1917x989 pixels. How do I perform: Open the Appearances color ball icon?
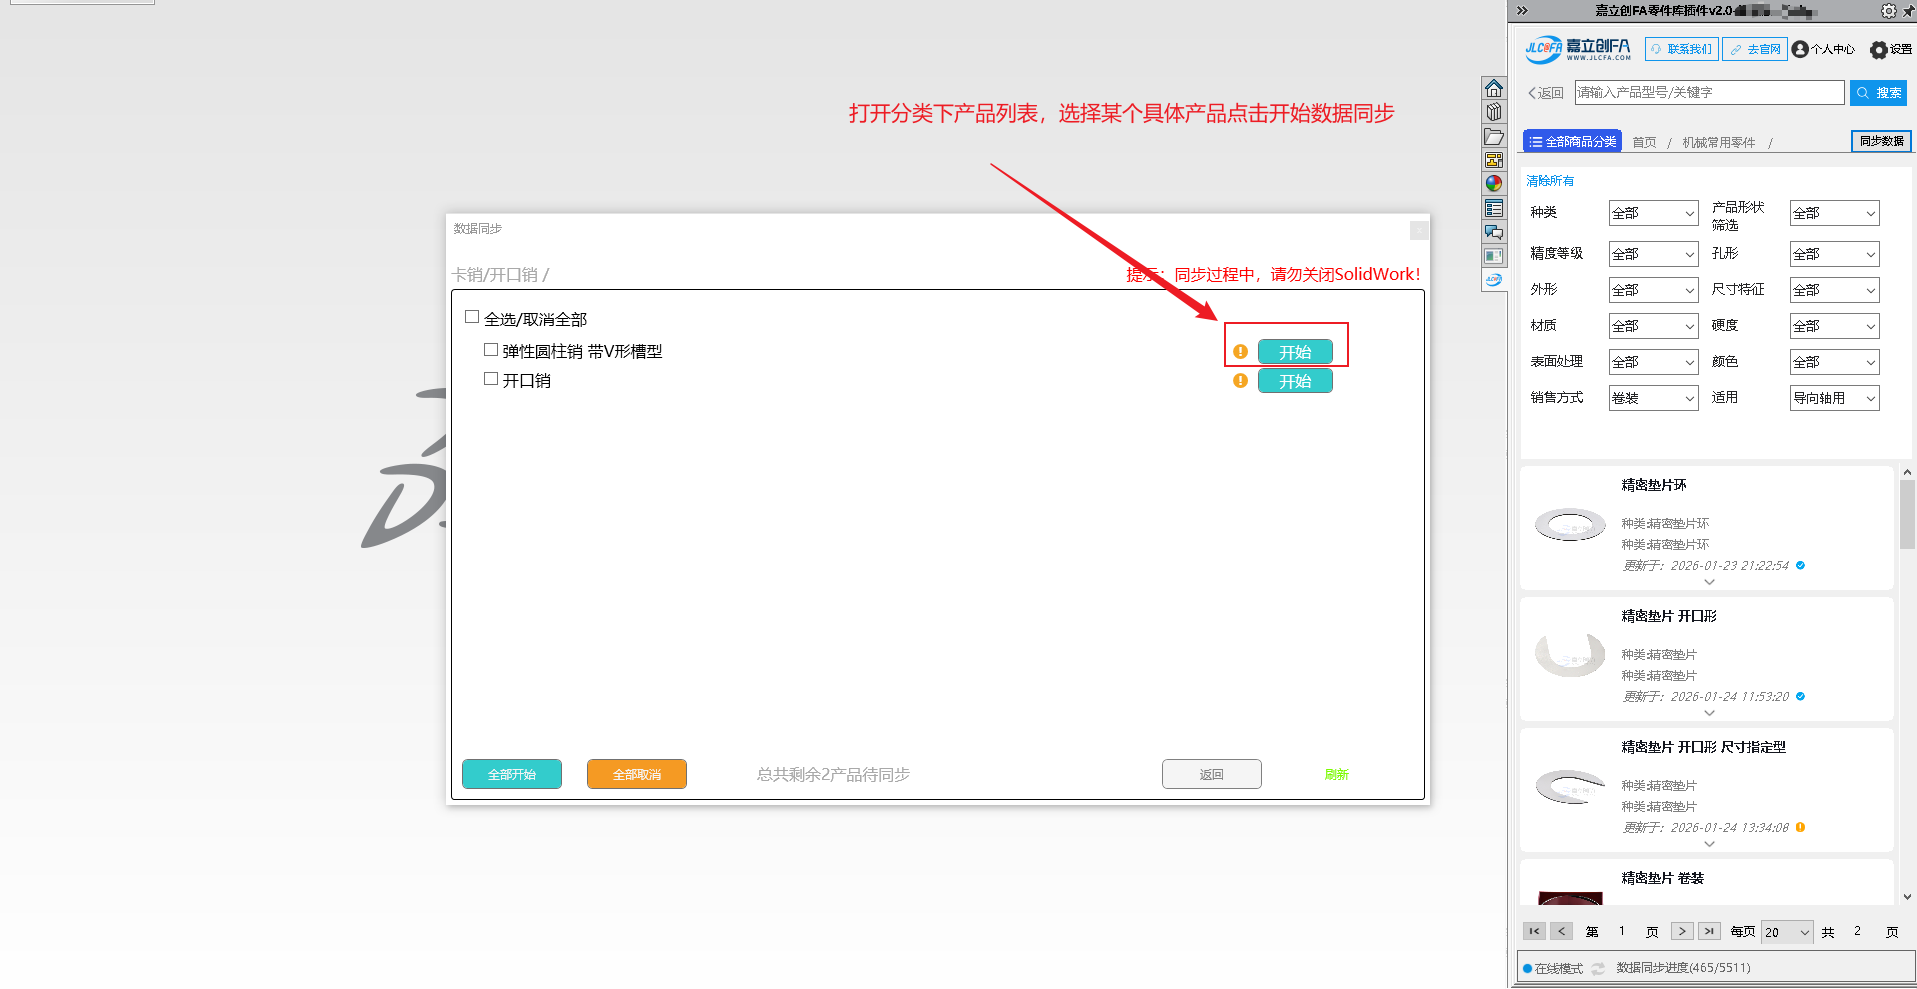tap(1494, 184)
